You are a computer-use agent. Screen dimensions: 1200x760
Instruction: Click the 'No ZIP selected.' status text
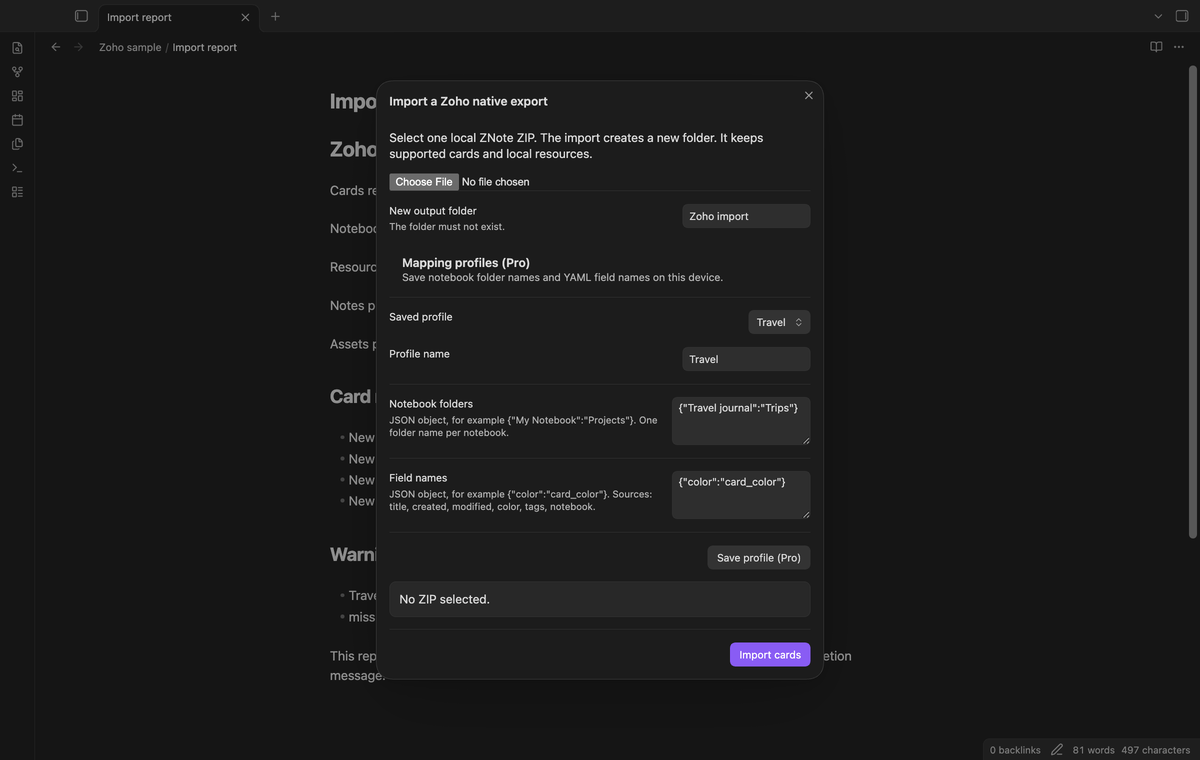pos(444,600)
